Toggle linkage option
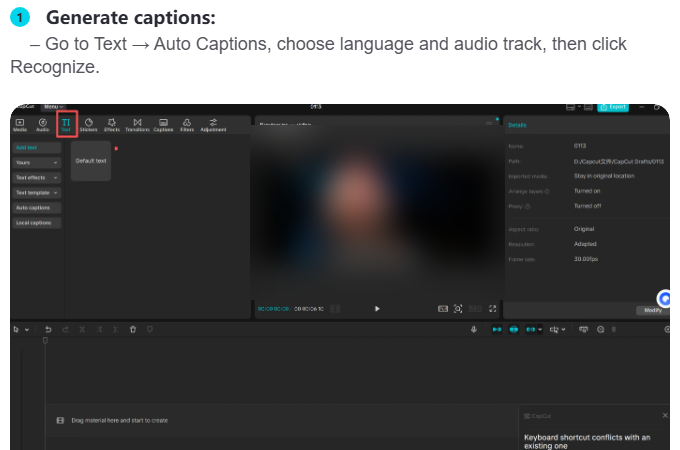This screenshot has height=450, width=680. tap(530, 329)
